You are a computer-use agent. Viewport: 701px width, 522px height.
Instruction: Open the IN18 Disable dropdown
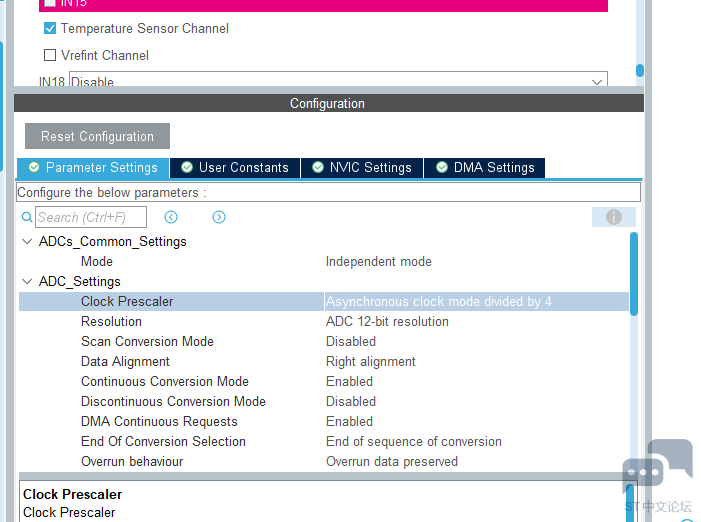tap(338, 80)
